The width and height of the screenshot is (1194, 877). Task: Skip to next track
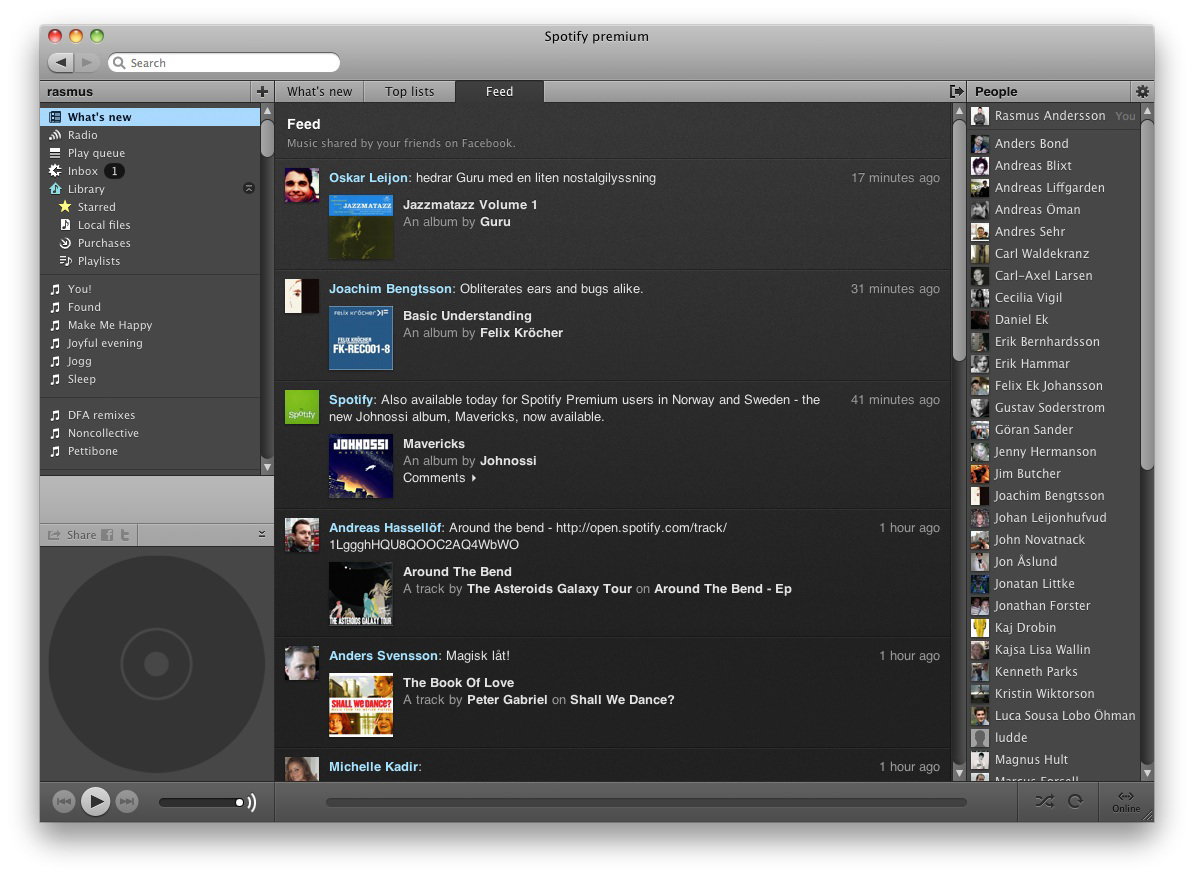coord(127,802)
